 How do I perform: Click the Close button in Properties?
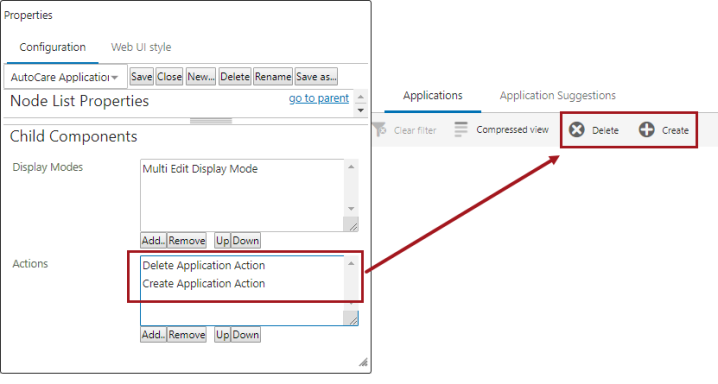169,77
